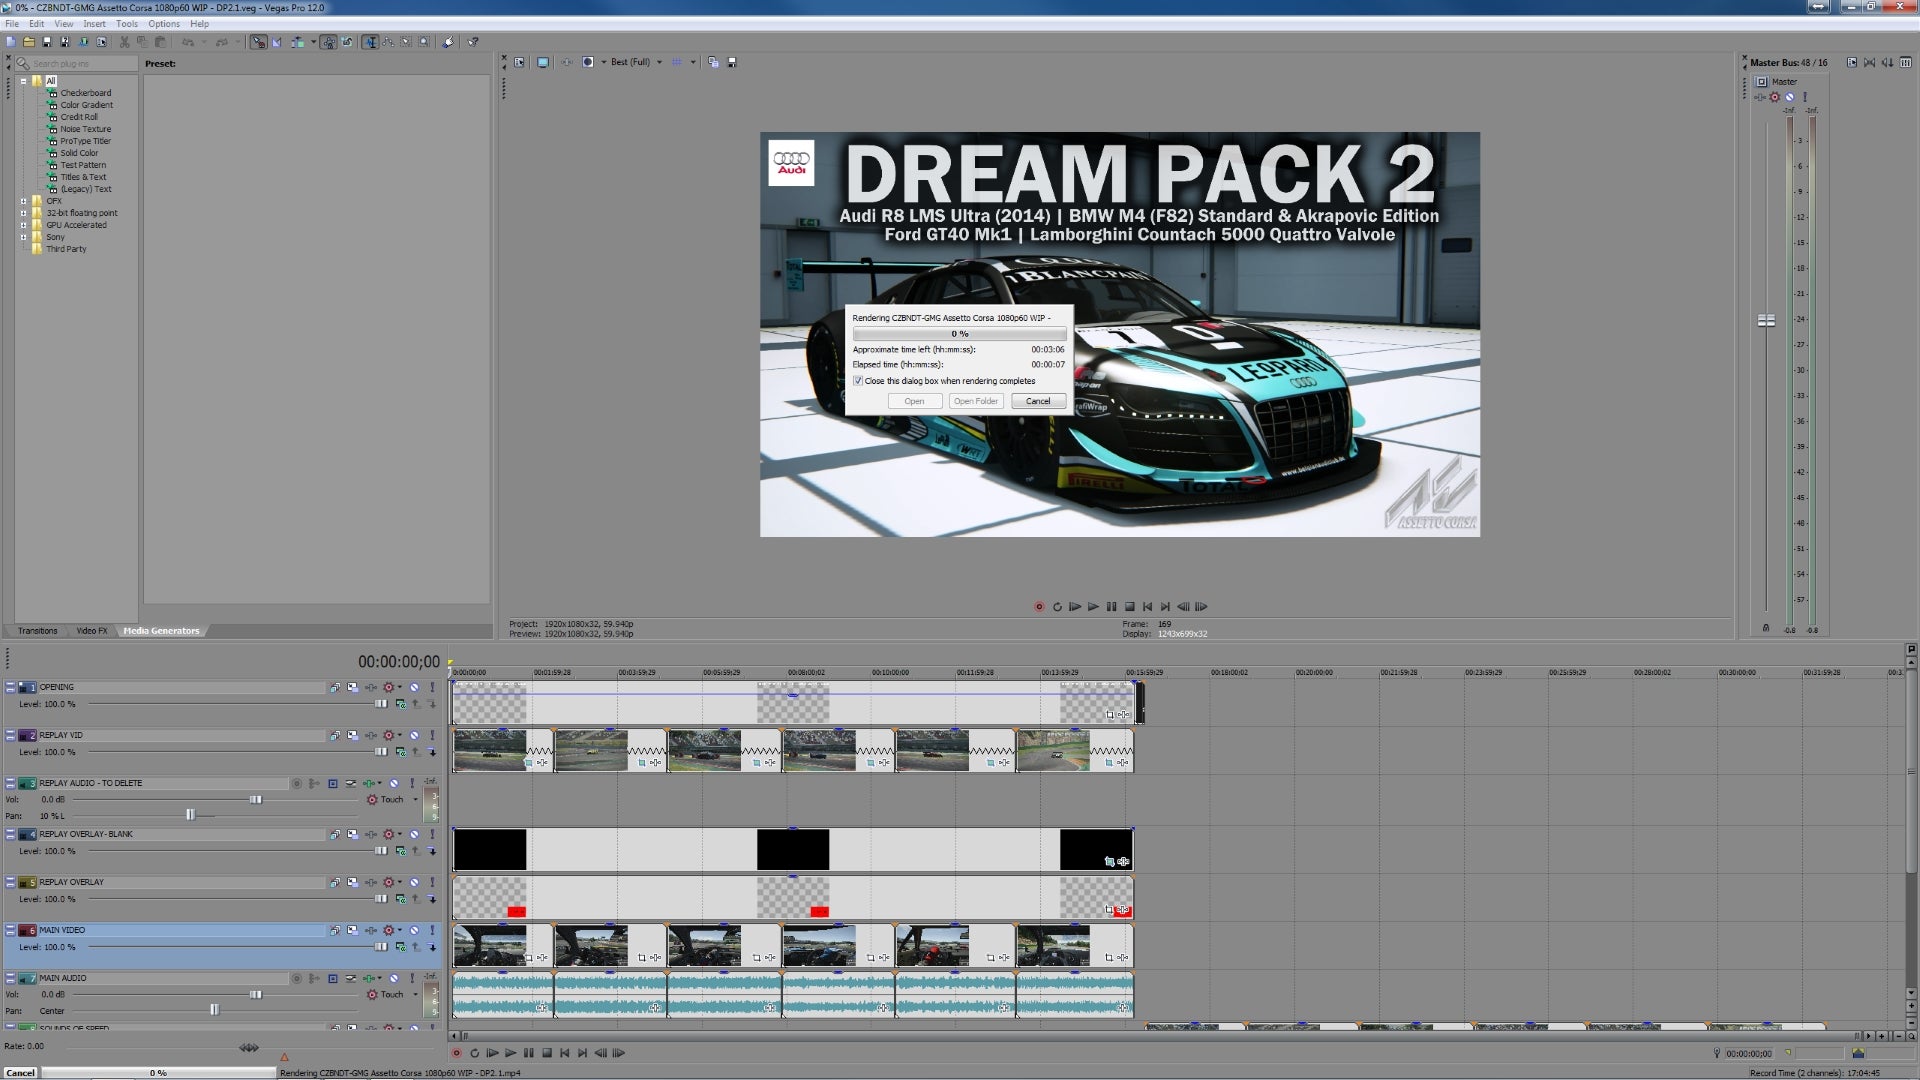Open Master FX gear icon in Master Bus
The width and height of the screenshot is (1920, 1080).
pyautogui.click(x=1774, y=97)
